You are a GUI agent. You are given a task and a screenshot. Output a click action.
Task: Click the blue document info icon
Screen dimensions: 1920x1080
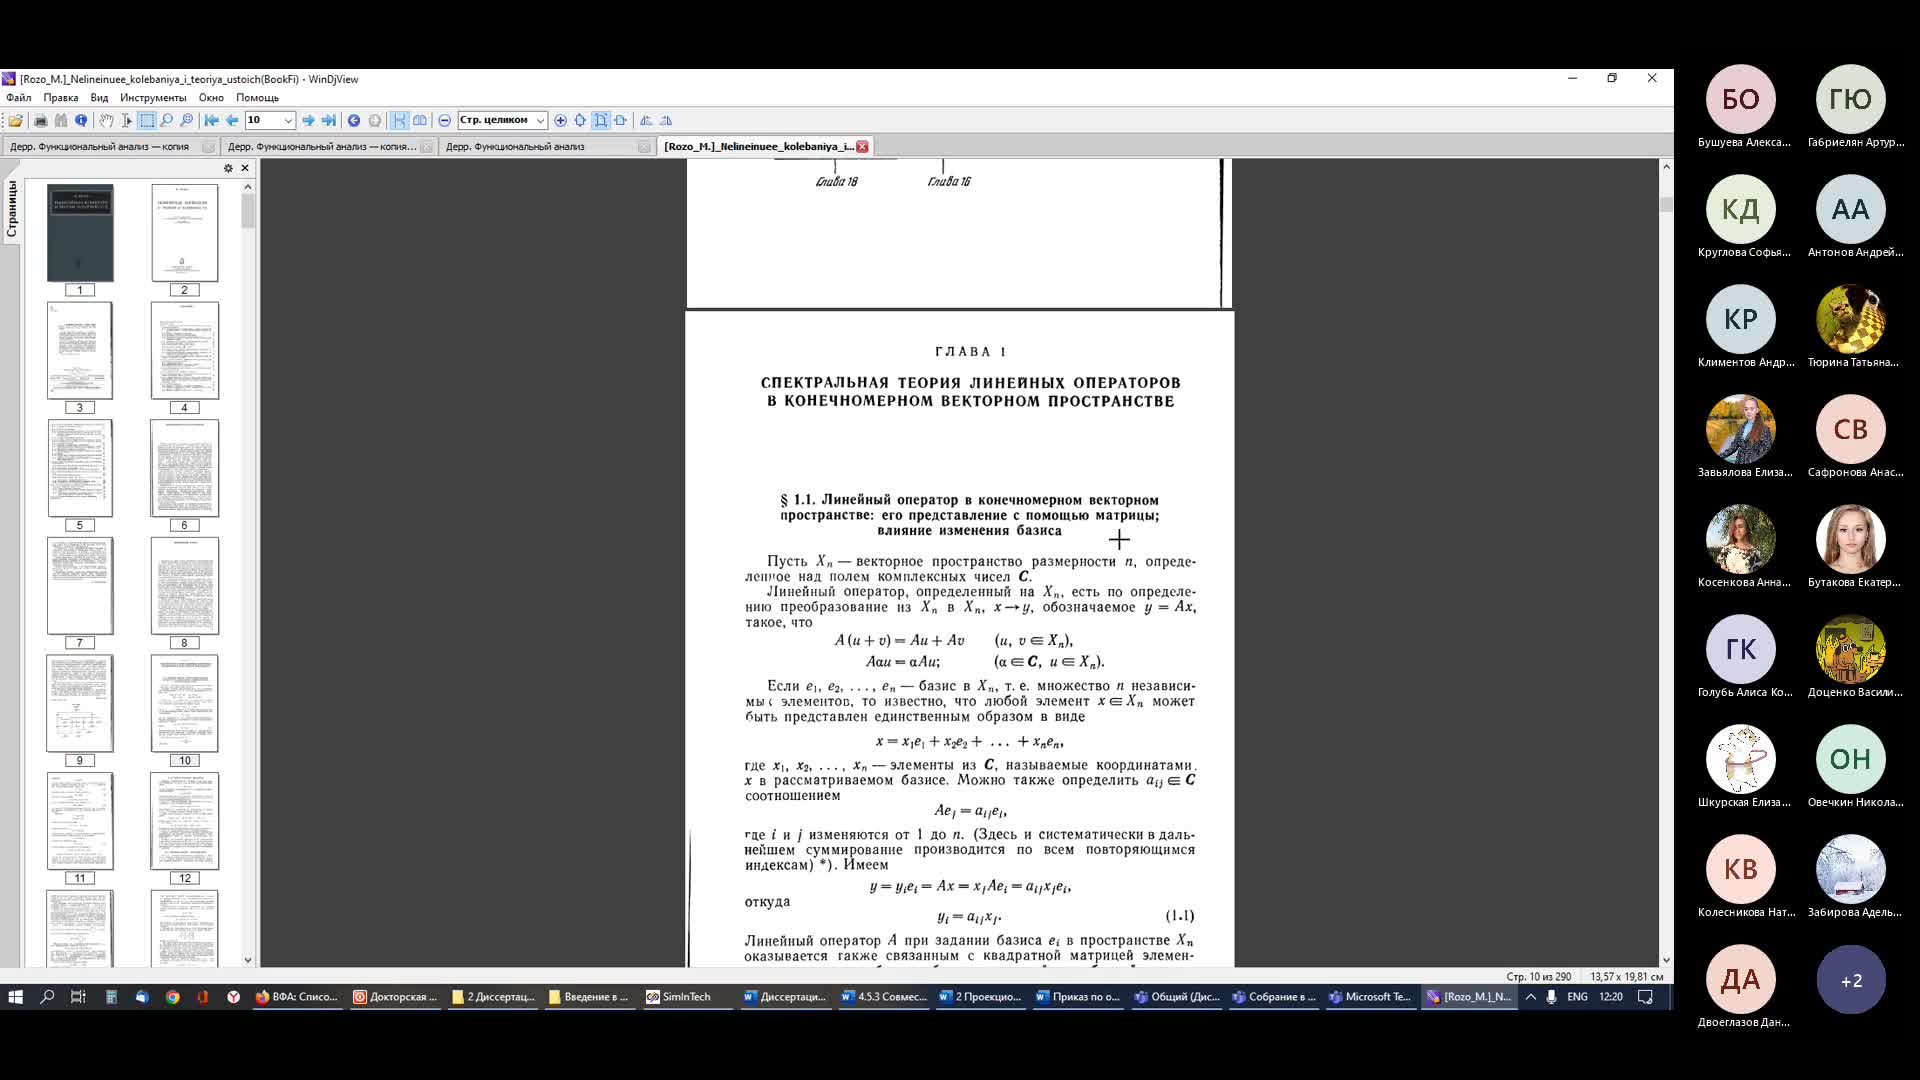[81, 120]
